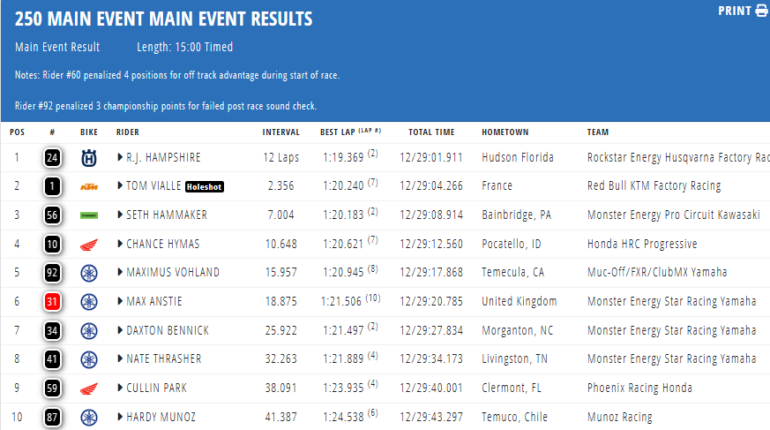Click number 1 plate badge
Viewport: 770px width, 430px height.
(x=52, y=186)
